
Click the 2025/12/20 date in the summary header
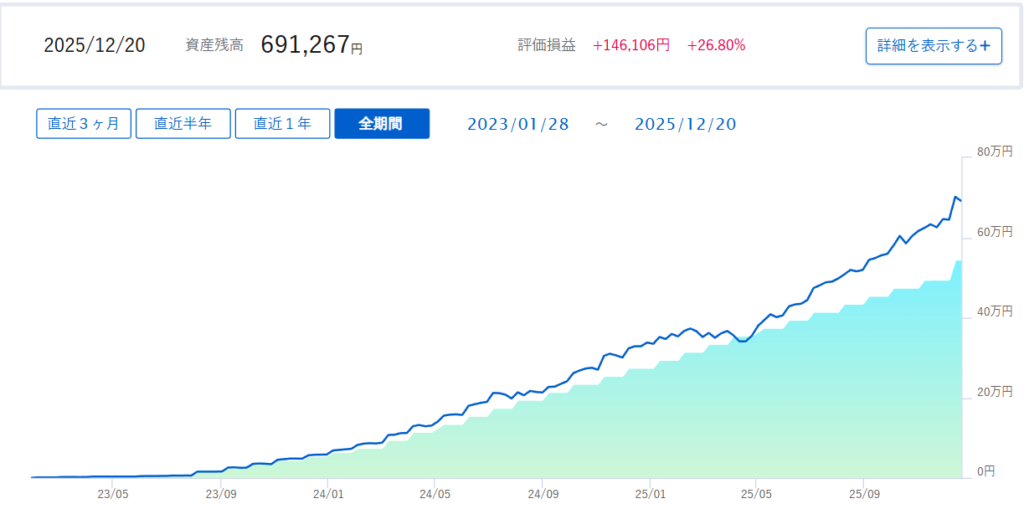tap(94, 46)
